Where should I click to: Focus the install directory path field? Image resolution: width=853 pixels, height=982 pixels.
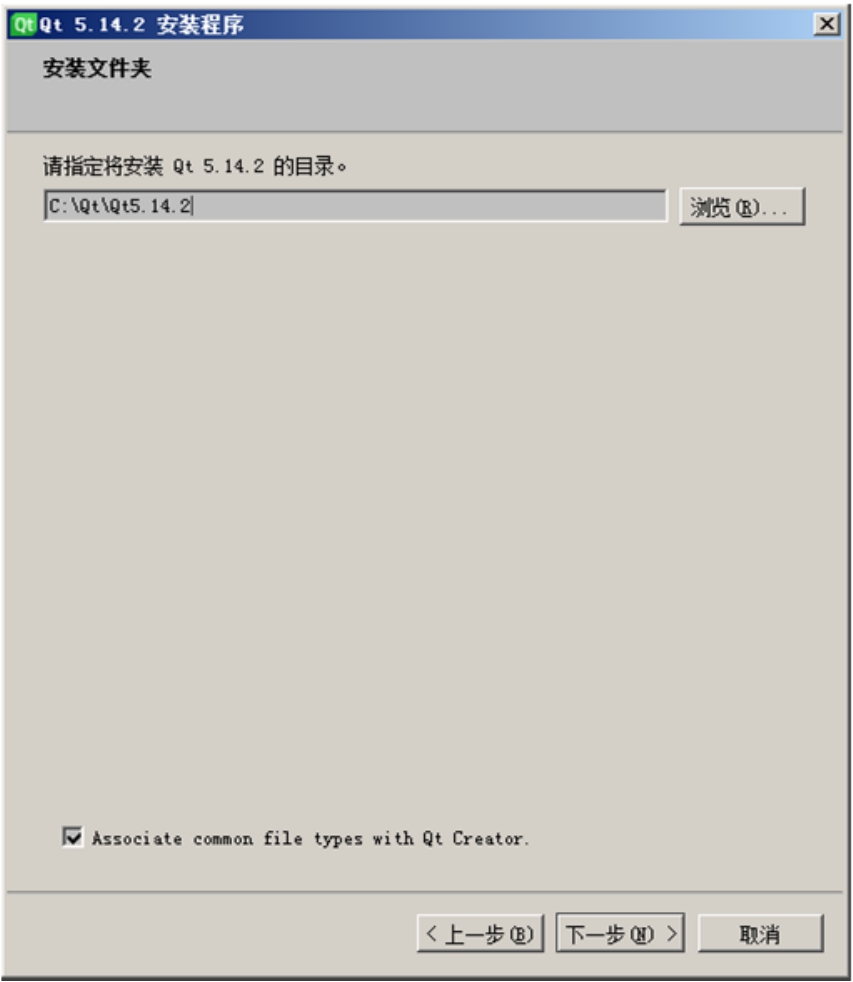click(x=356, y=205)
